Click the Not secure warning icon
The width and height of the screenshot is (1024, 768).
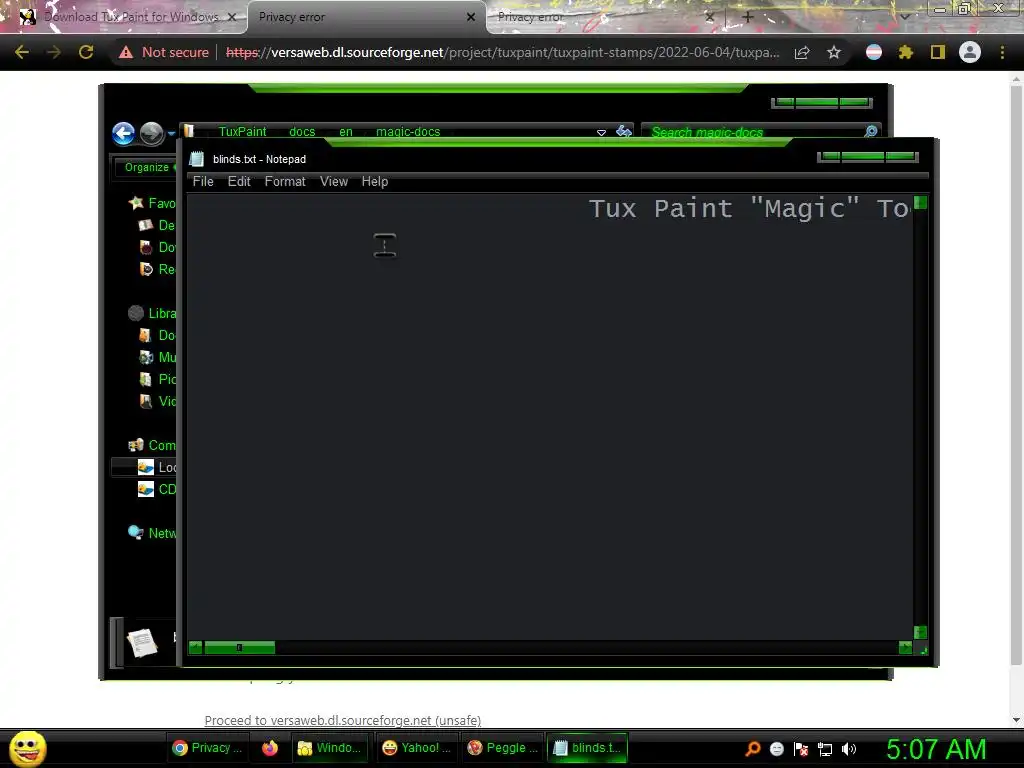125,52
